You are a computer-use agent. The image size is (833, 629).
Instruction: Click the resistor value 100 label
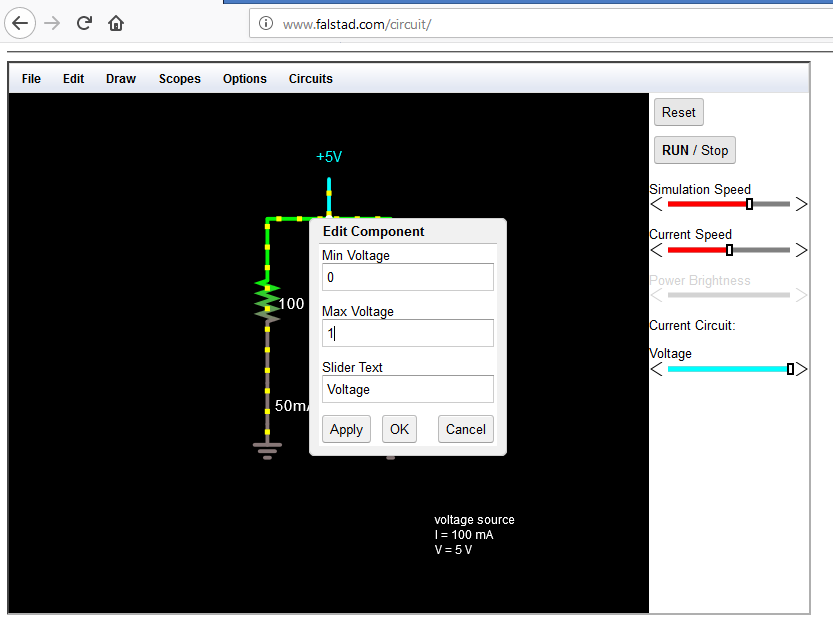point(291,304)
